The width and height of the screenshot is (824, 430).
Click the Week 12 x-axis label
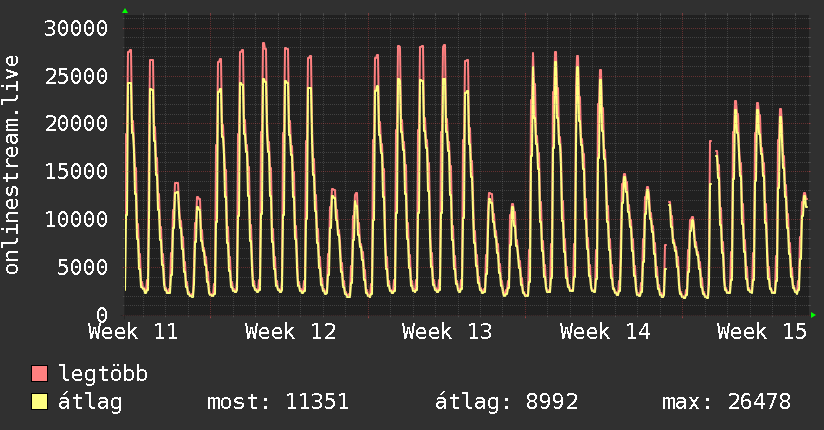[290, 332]
